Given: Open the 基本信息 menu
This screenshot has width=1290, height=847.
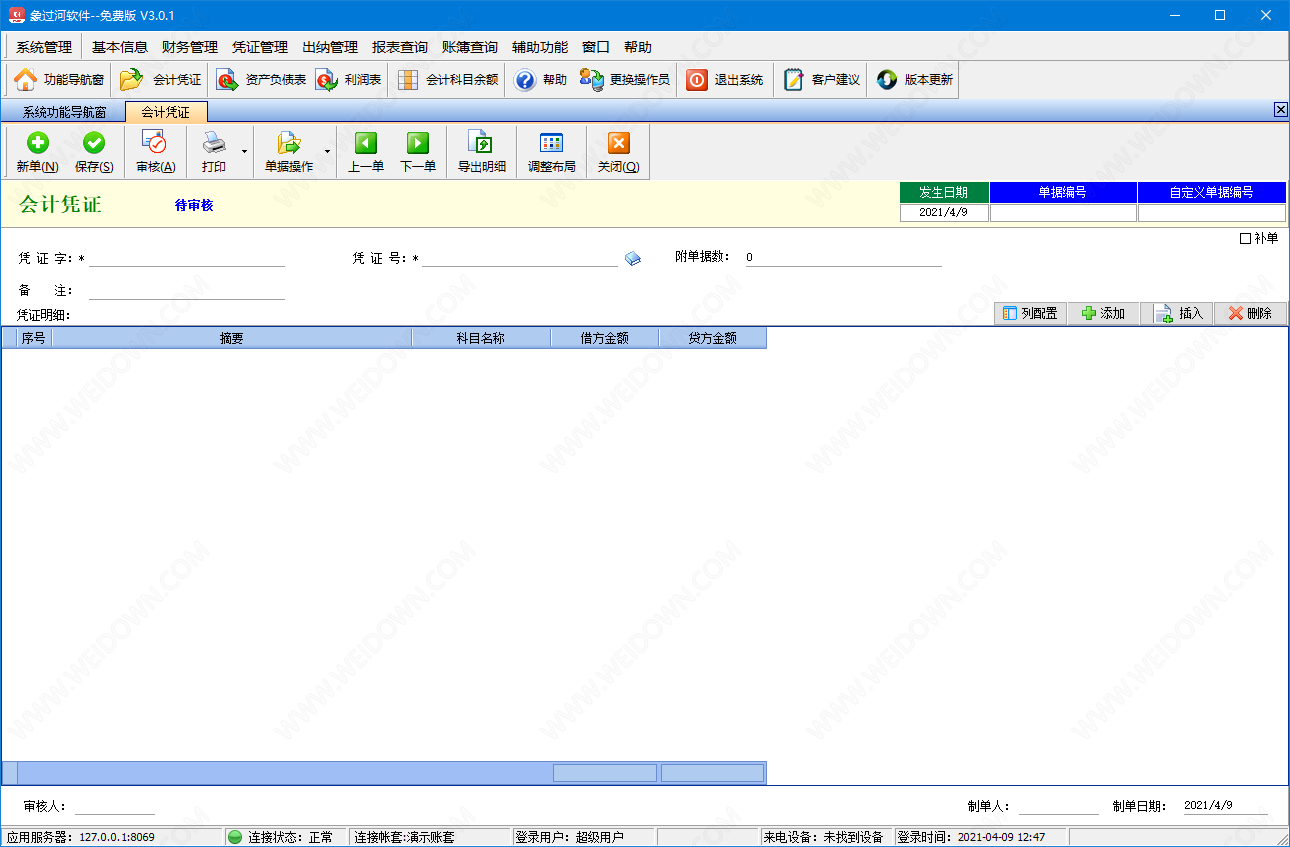Looking at the screenshot, I should [x=120, y=47].
